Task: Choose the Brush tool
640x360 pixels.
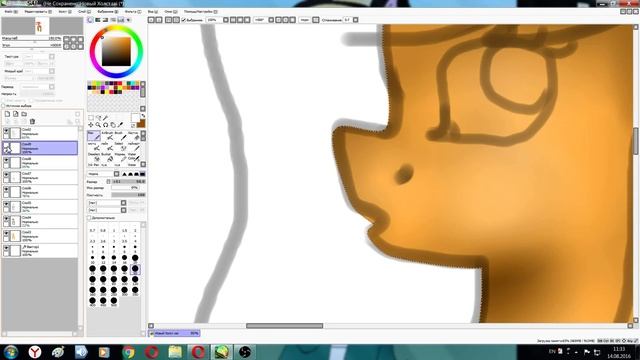Action: tap(120, 136)
